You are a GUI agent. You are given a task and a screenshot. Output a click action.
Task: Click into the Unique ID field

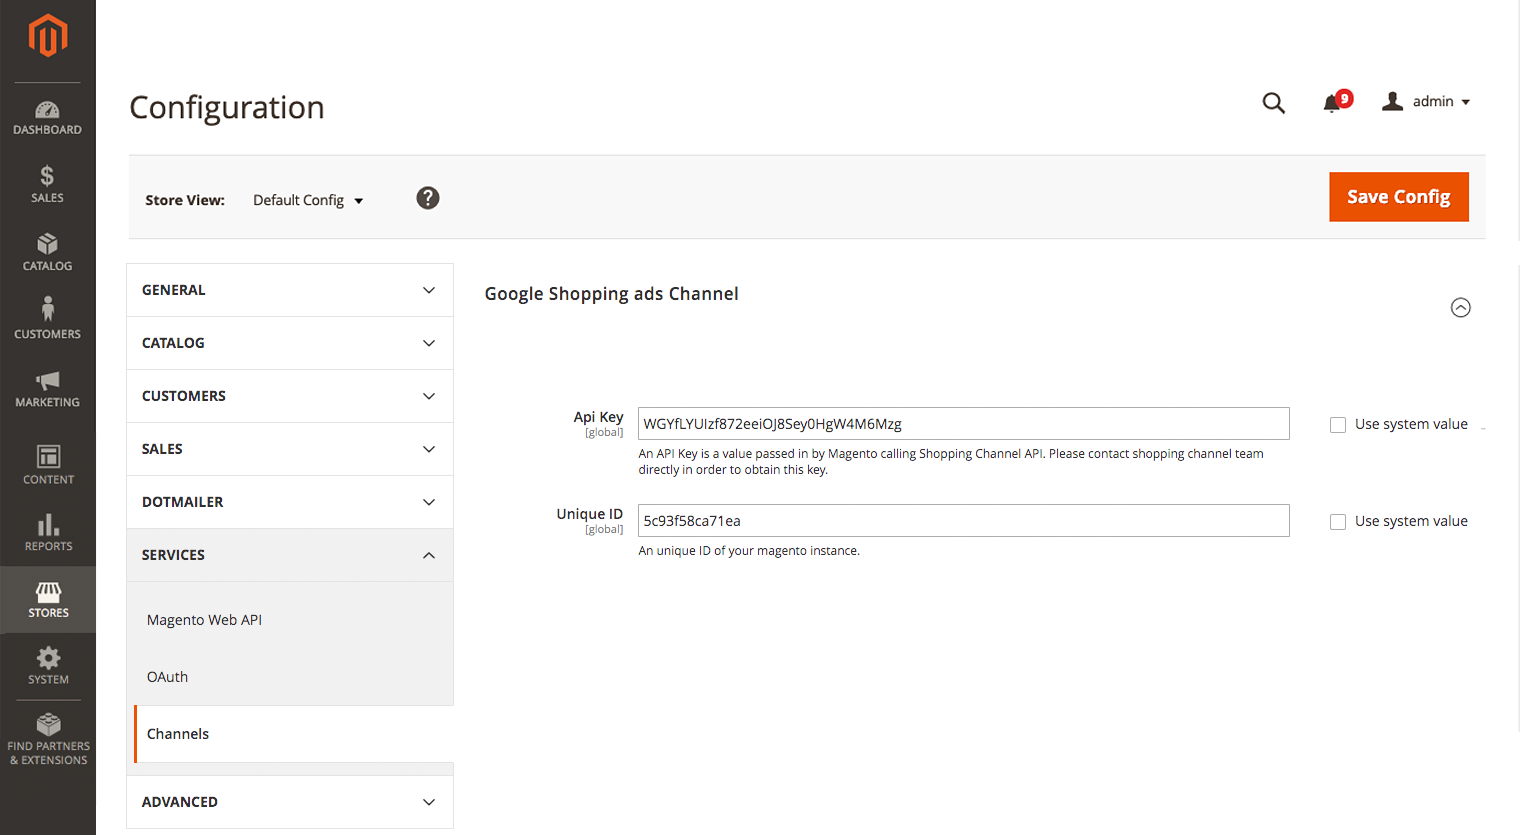click(x=964, y=521)
